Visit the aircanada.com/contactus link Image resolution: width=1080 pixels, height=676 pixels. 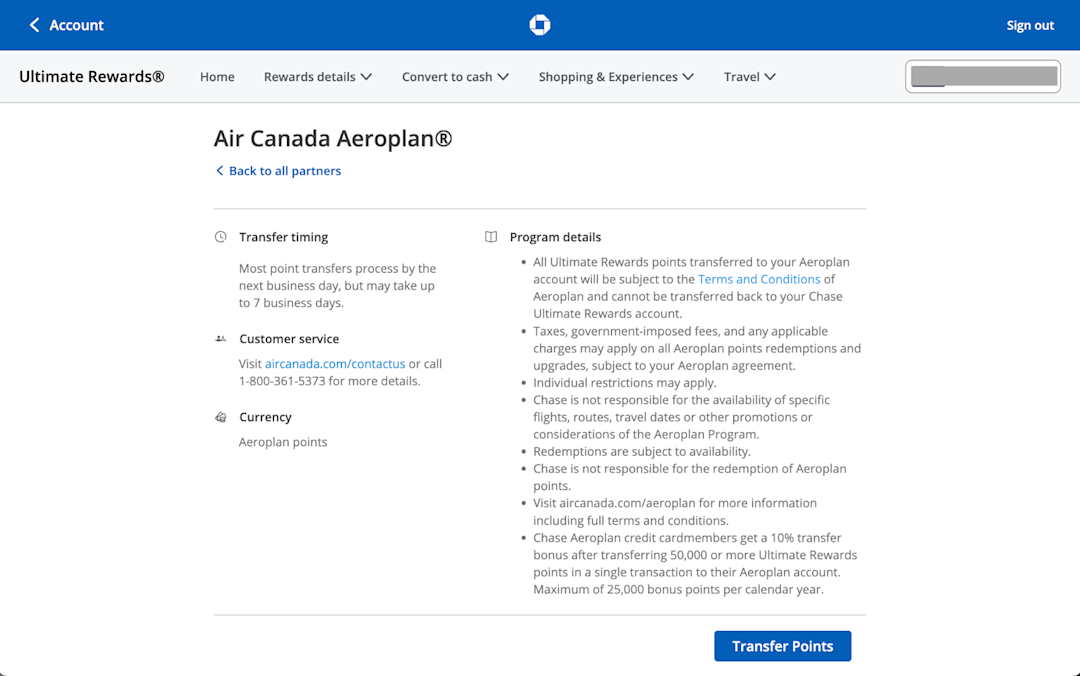pyautogui.click(x=335, y=364)
